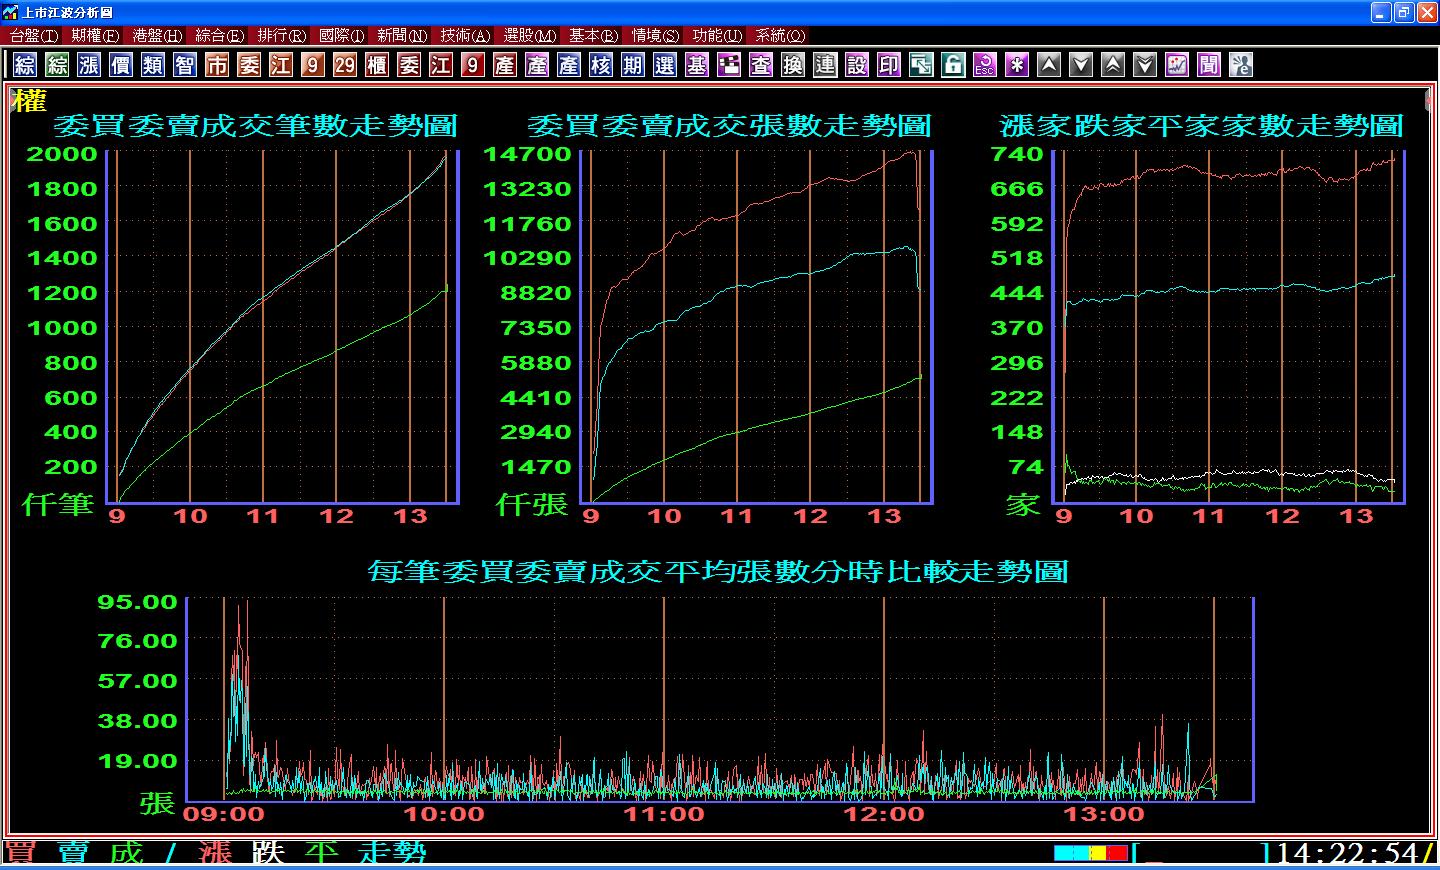Image resolution: width=1440 pixels, height=870 pixels.
Task: Click the checkered grid toolbar icon
Action: click(x=729, y=65)
